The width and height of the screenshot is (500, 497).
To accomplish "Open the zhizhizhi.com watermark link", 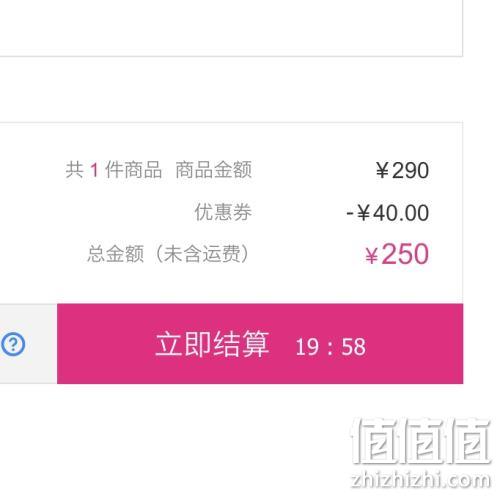I will [421, 479].
